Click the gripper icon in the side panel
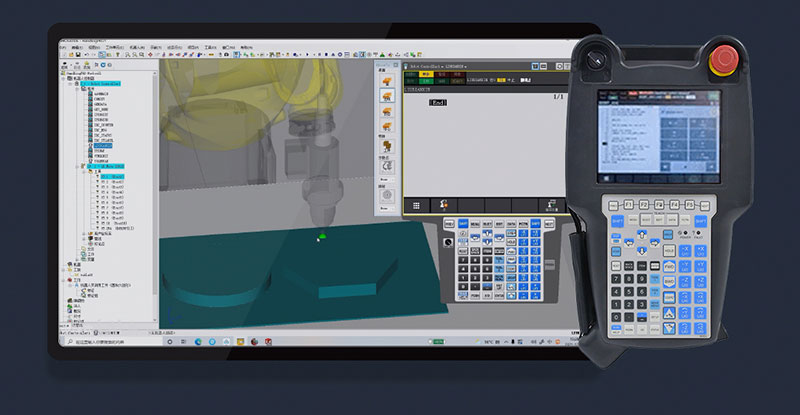The image size is (800, 415). (386, 144)
